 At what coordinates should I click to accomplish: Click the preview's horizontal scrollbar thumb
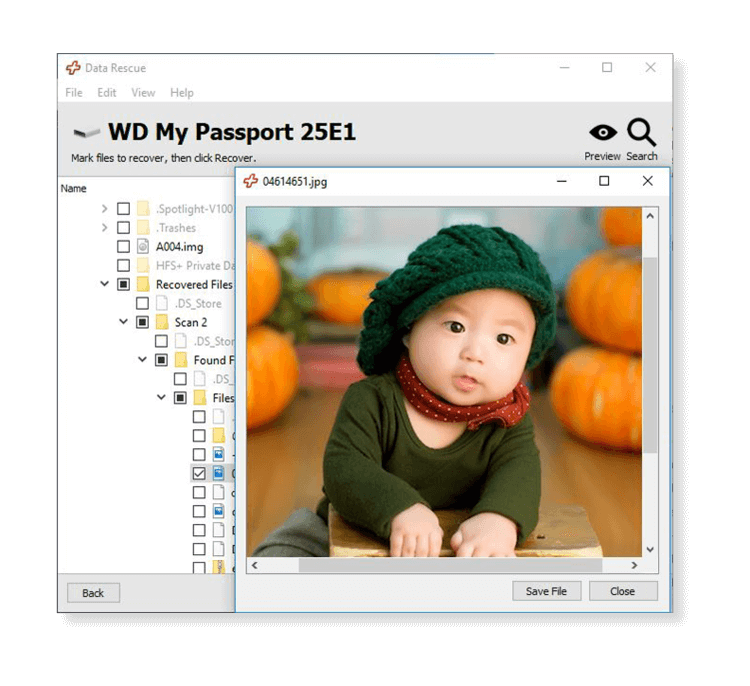[450, 566]
